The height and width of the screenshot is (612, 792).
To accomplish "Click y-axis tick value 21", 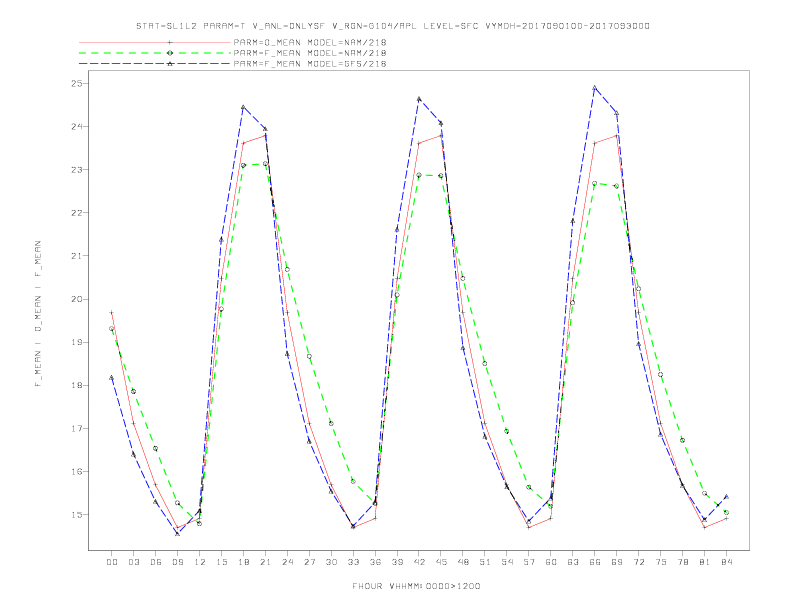I will [x=77, y=256].
